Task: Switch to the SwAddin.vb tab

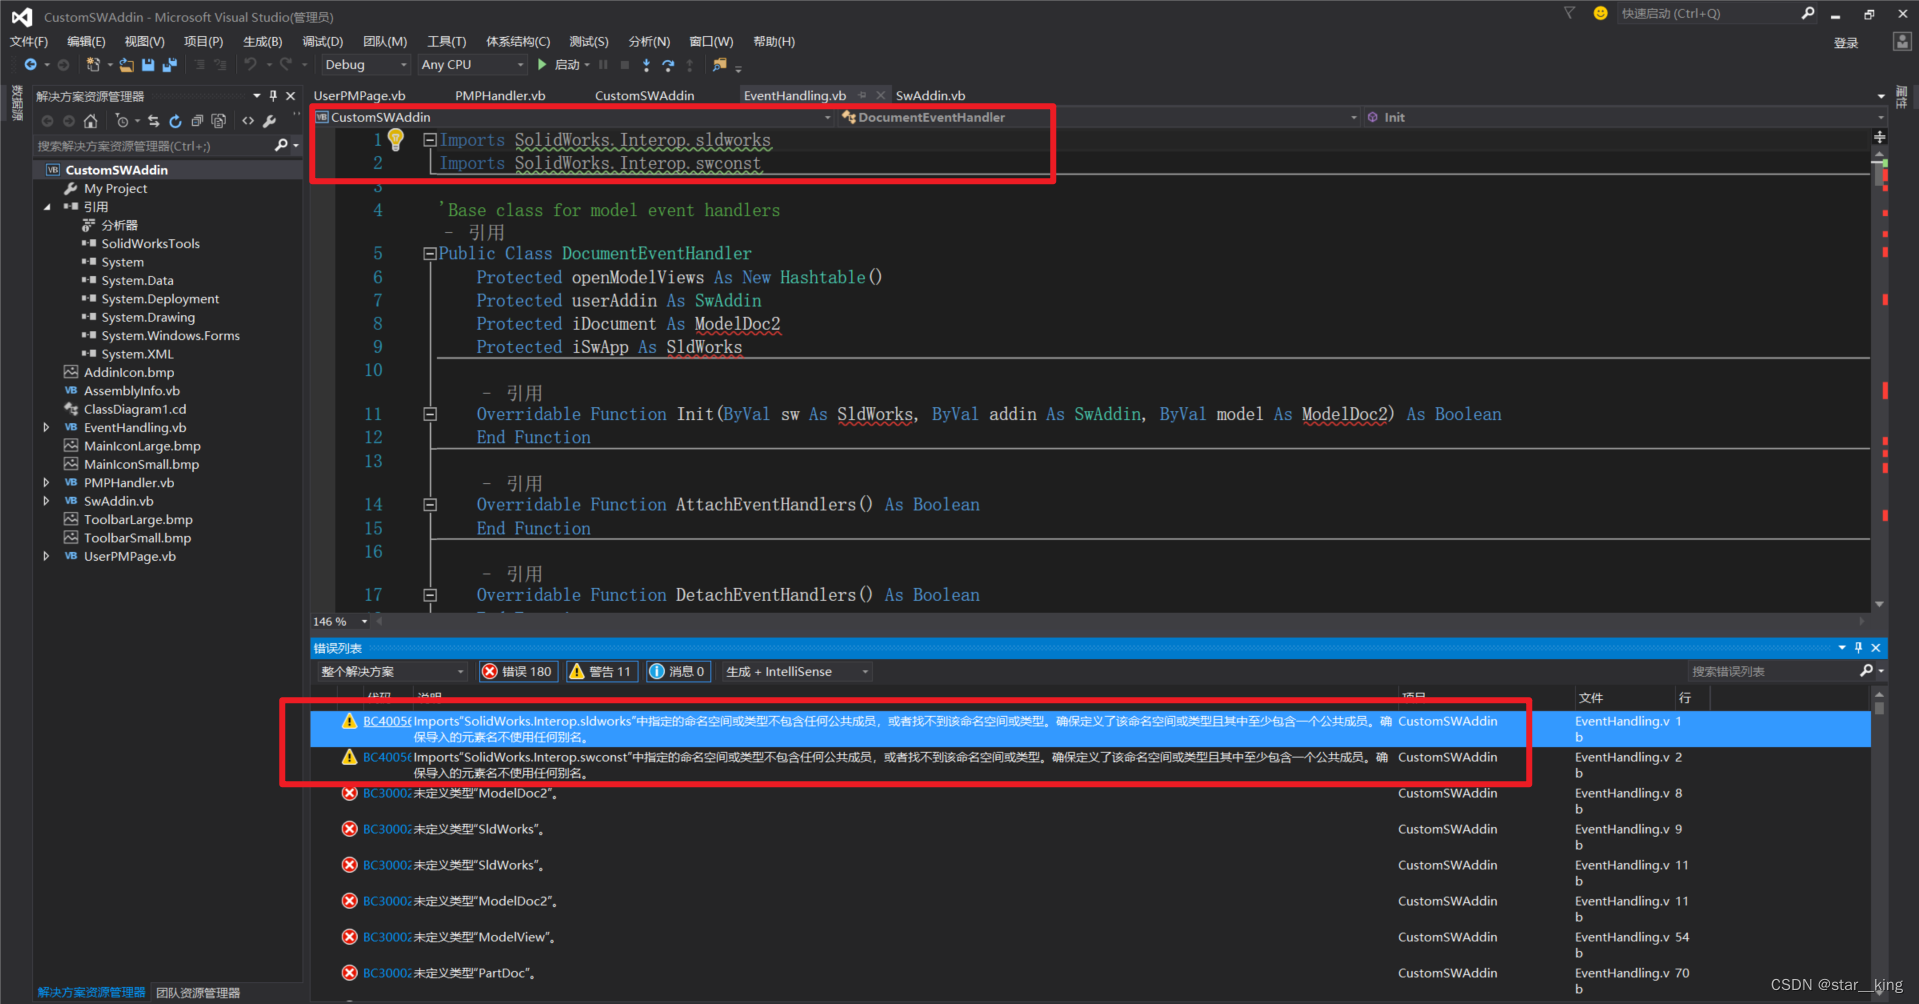Action: 930,96
